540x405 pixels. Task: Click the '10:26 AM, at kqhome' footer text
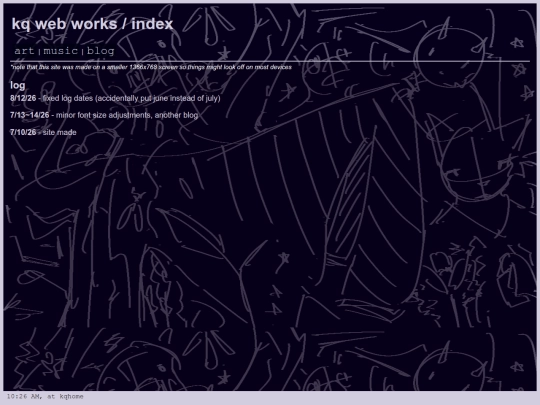[45, 396]
